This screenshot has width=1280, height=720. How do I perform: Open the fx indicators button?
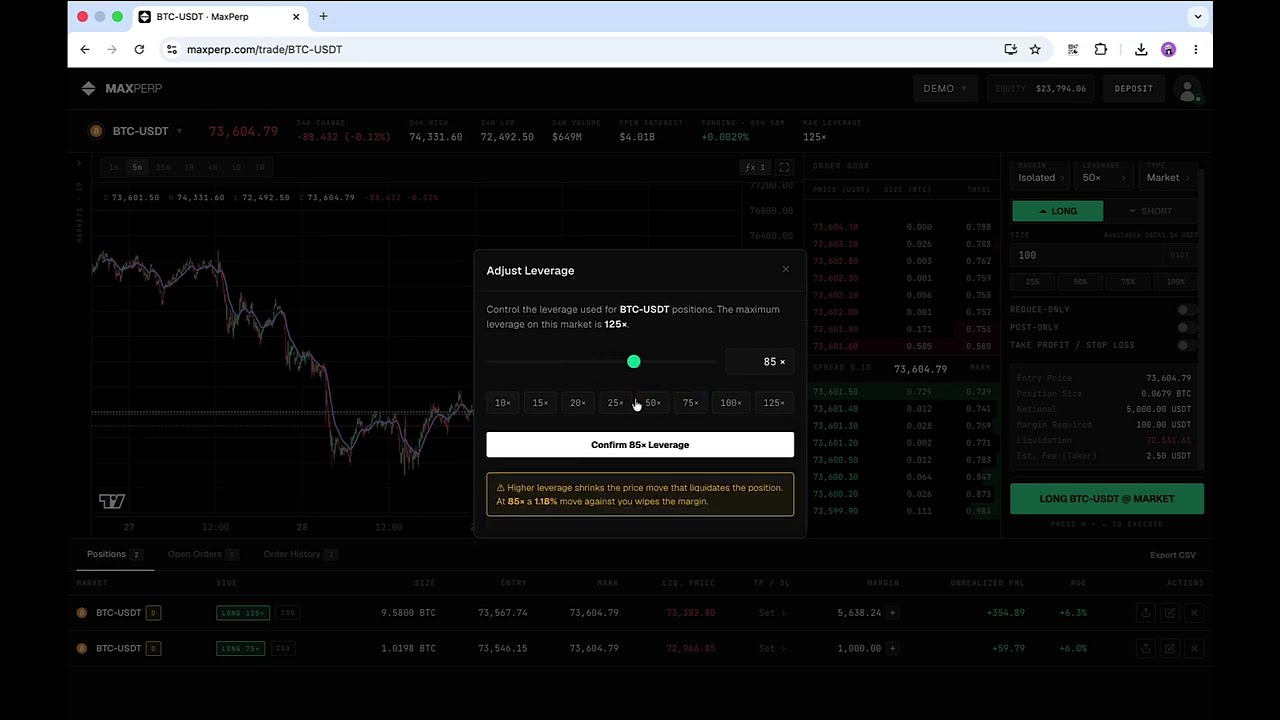coord(755,167)
